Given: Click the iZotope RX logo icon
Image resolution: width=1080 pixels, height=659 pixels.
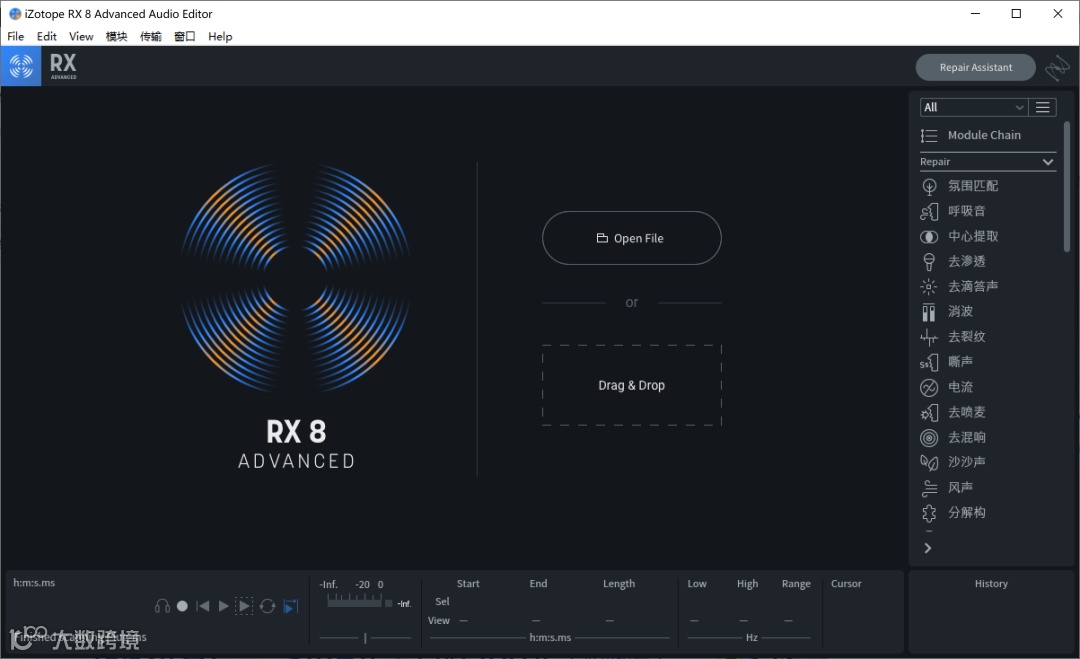Looking at the screenshot, I should coord(21,66).
